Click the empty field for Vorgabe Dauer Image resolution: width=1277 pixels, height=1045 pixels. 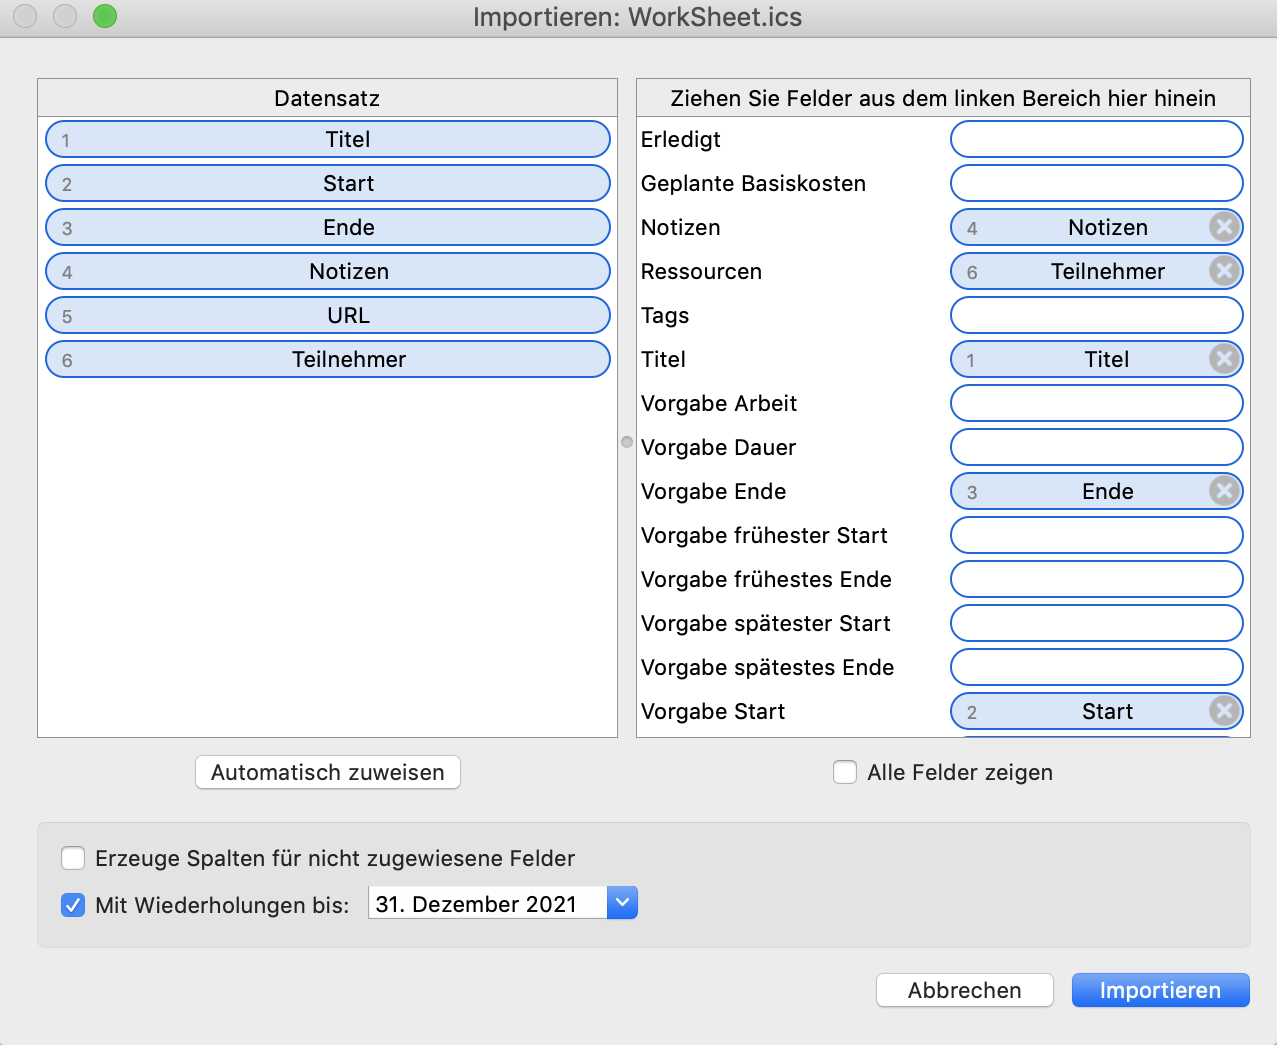pyautogui.click(x=1096, y=447)
